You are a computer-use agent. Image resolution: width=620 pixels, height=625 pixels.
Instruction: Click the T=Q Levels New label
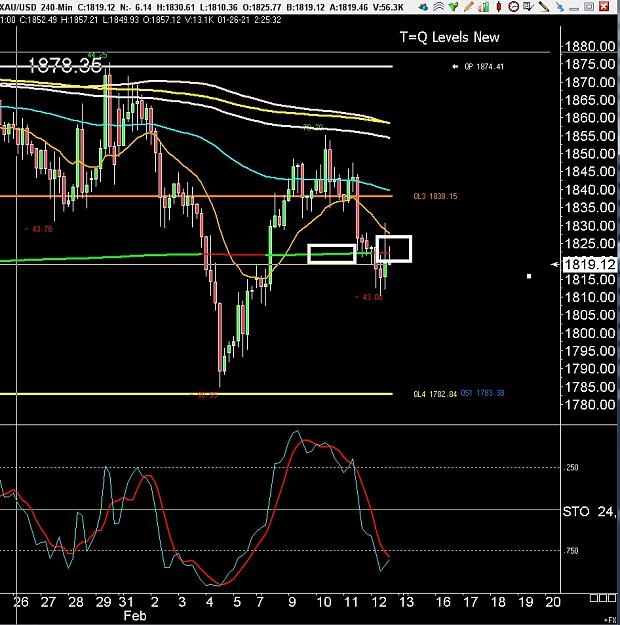pyautogui.click(x=449, y=37)
